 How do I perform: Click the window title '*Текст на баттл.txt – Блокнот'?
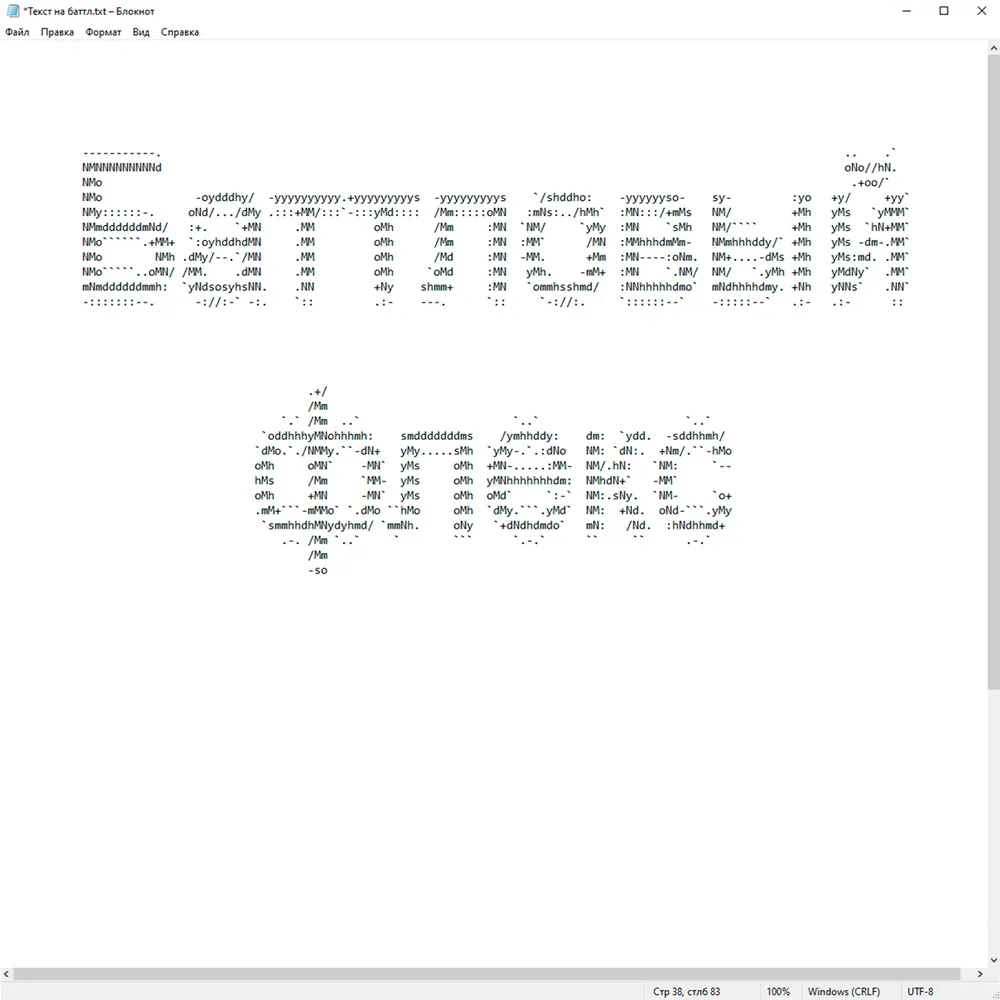coord(89,11)
